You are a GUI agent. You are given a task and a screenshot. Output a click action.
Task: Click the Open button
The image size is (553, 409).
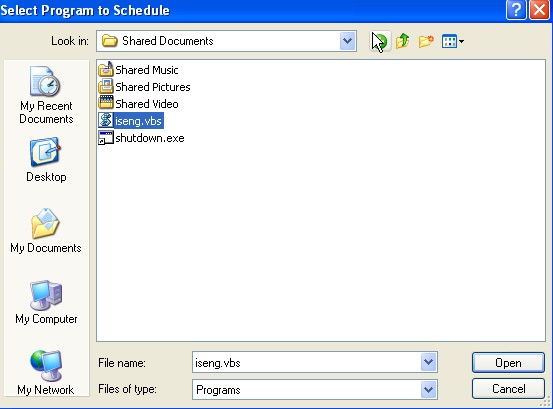[x=508, y=363]
